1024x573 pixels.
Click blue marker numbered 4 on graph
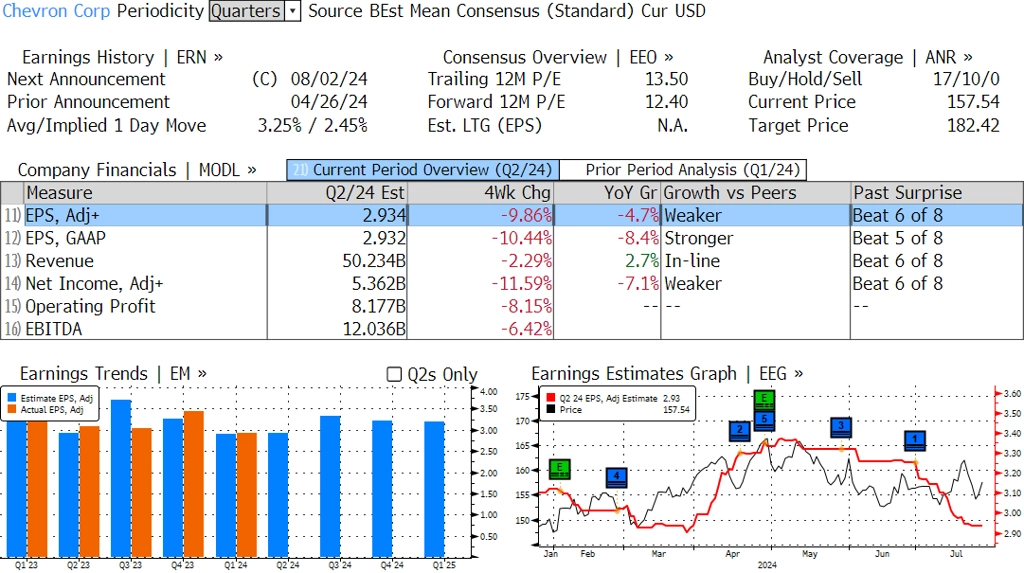pyautogui.click(x=616, y=478)
